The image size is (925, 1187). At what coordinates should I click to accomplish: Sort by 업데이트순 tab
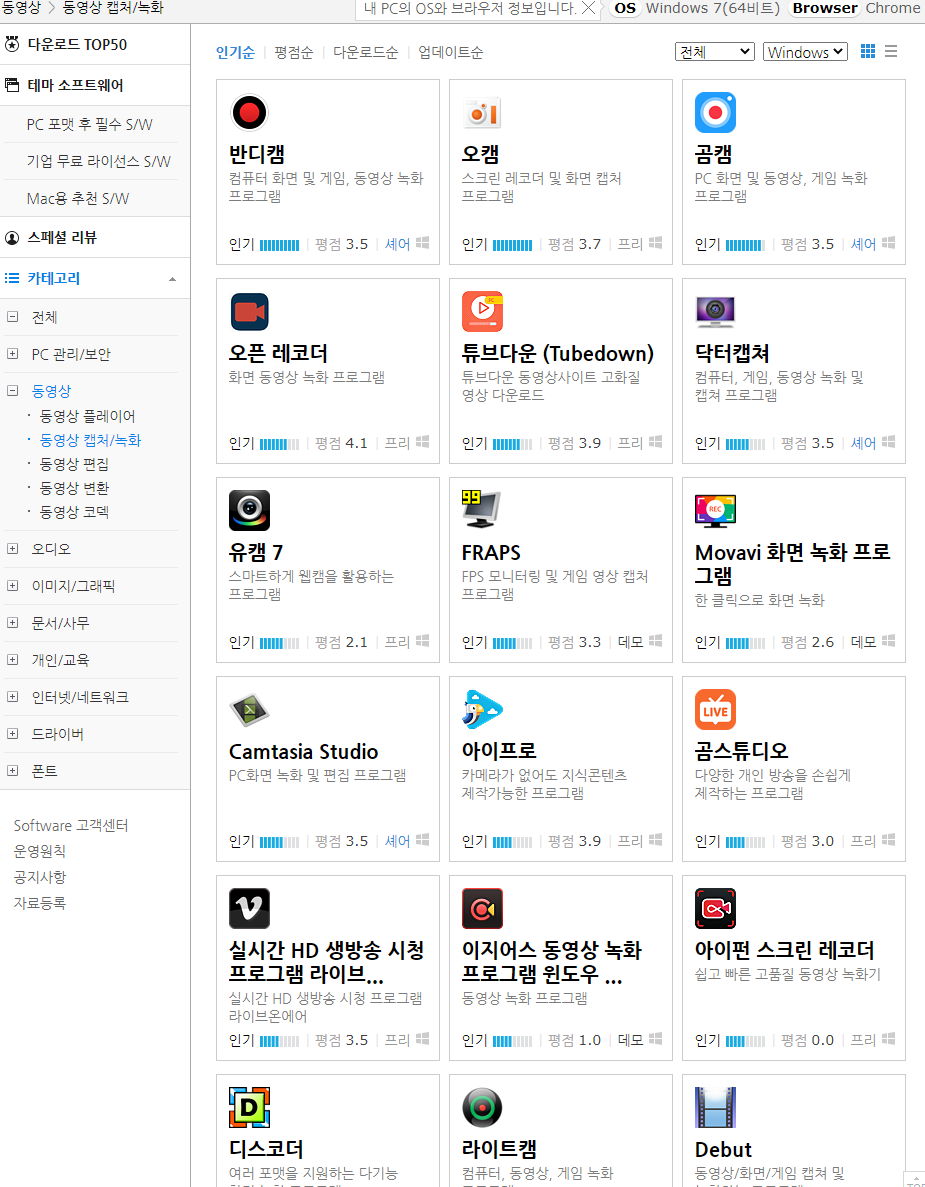point(450,52)
